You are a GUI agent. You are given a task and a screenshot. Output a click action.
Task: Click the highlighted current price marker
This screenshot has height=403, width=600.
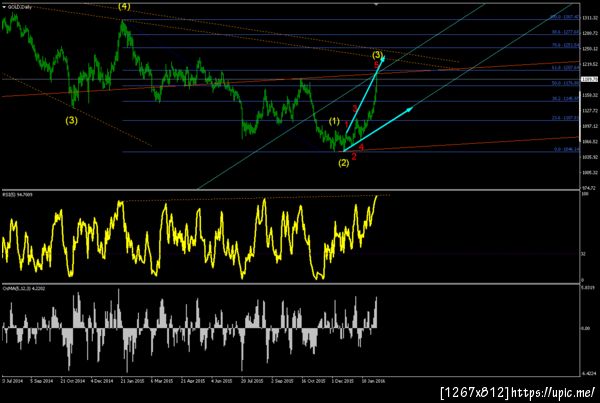tap(589, 79)
